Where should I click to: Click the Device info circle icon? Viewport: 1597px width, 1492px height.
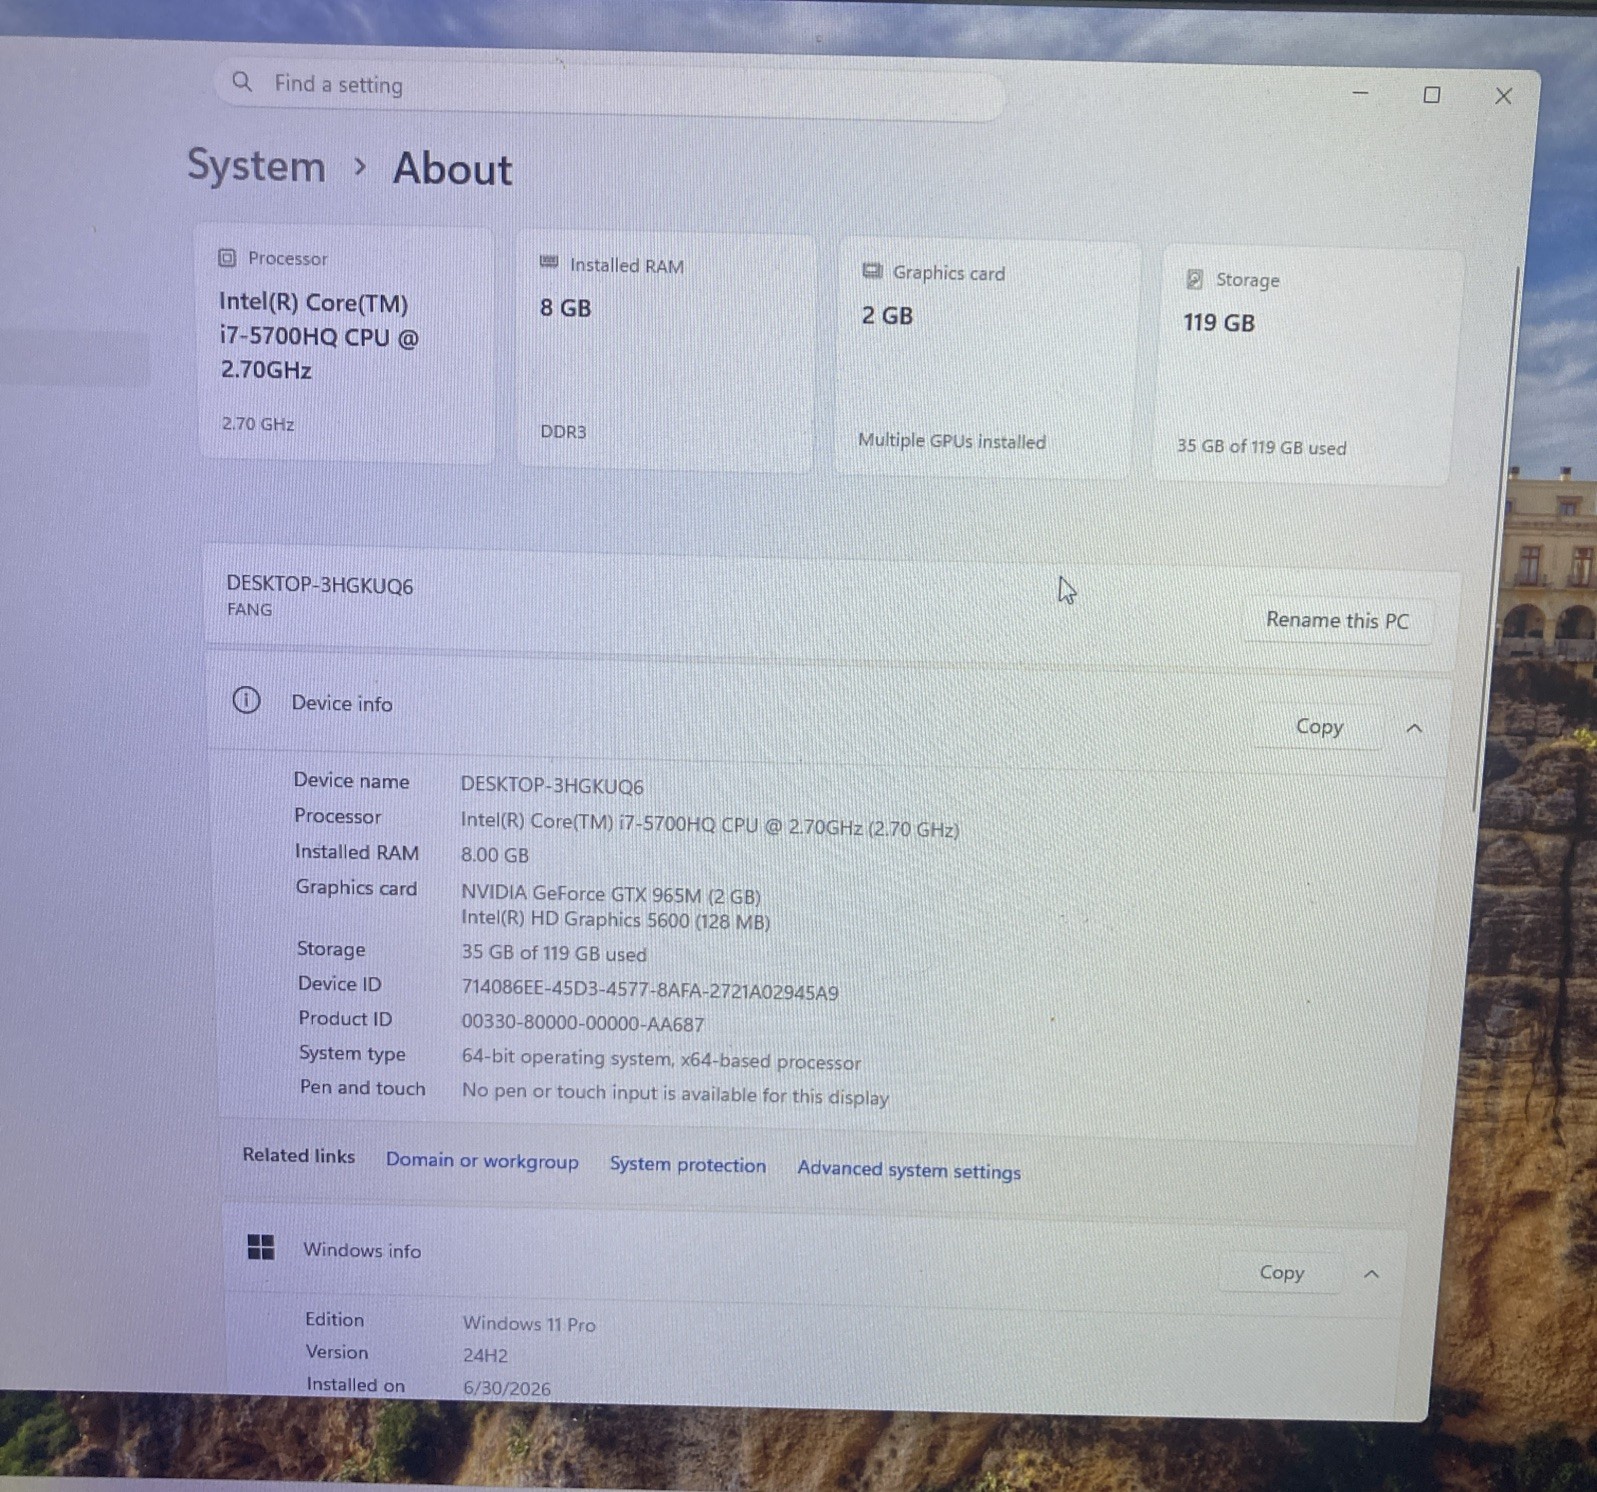coord(246,700)
